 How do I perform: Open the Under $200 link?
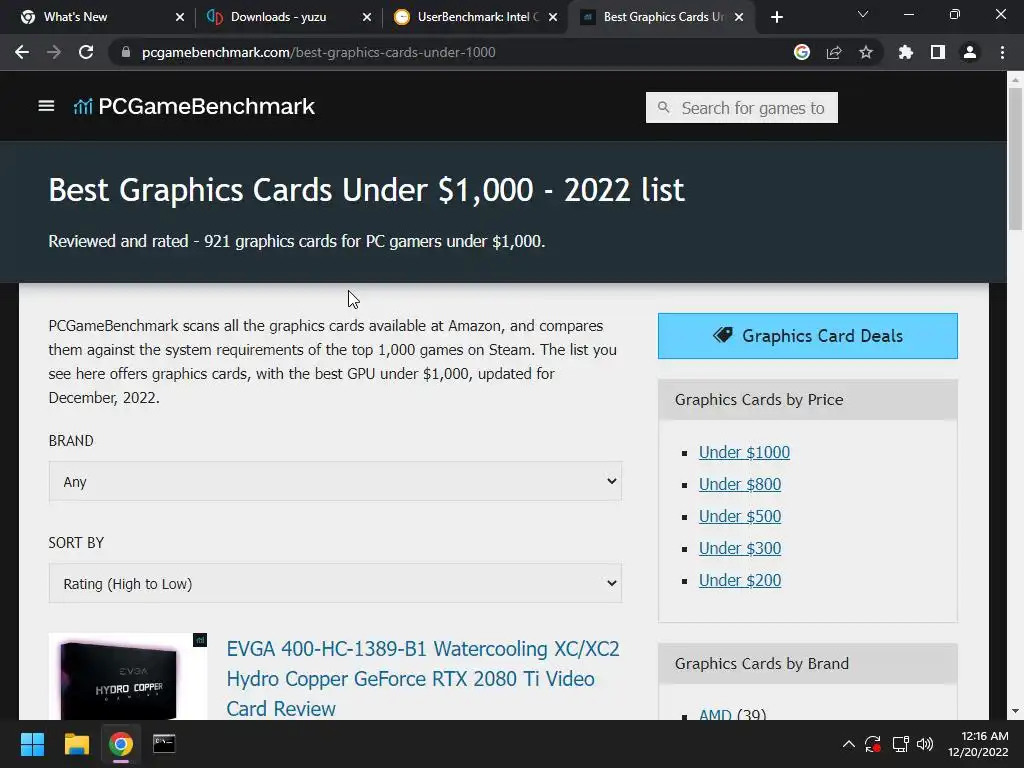(x=740, y=580)
